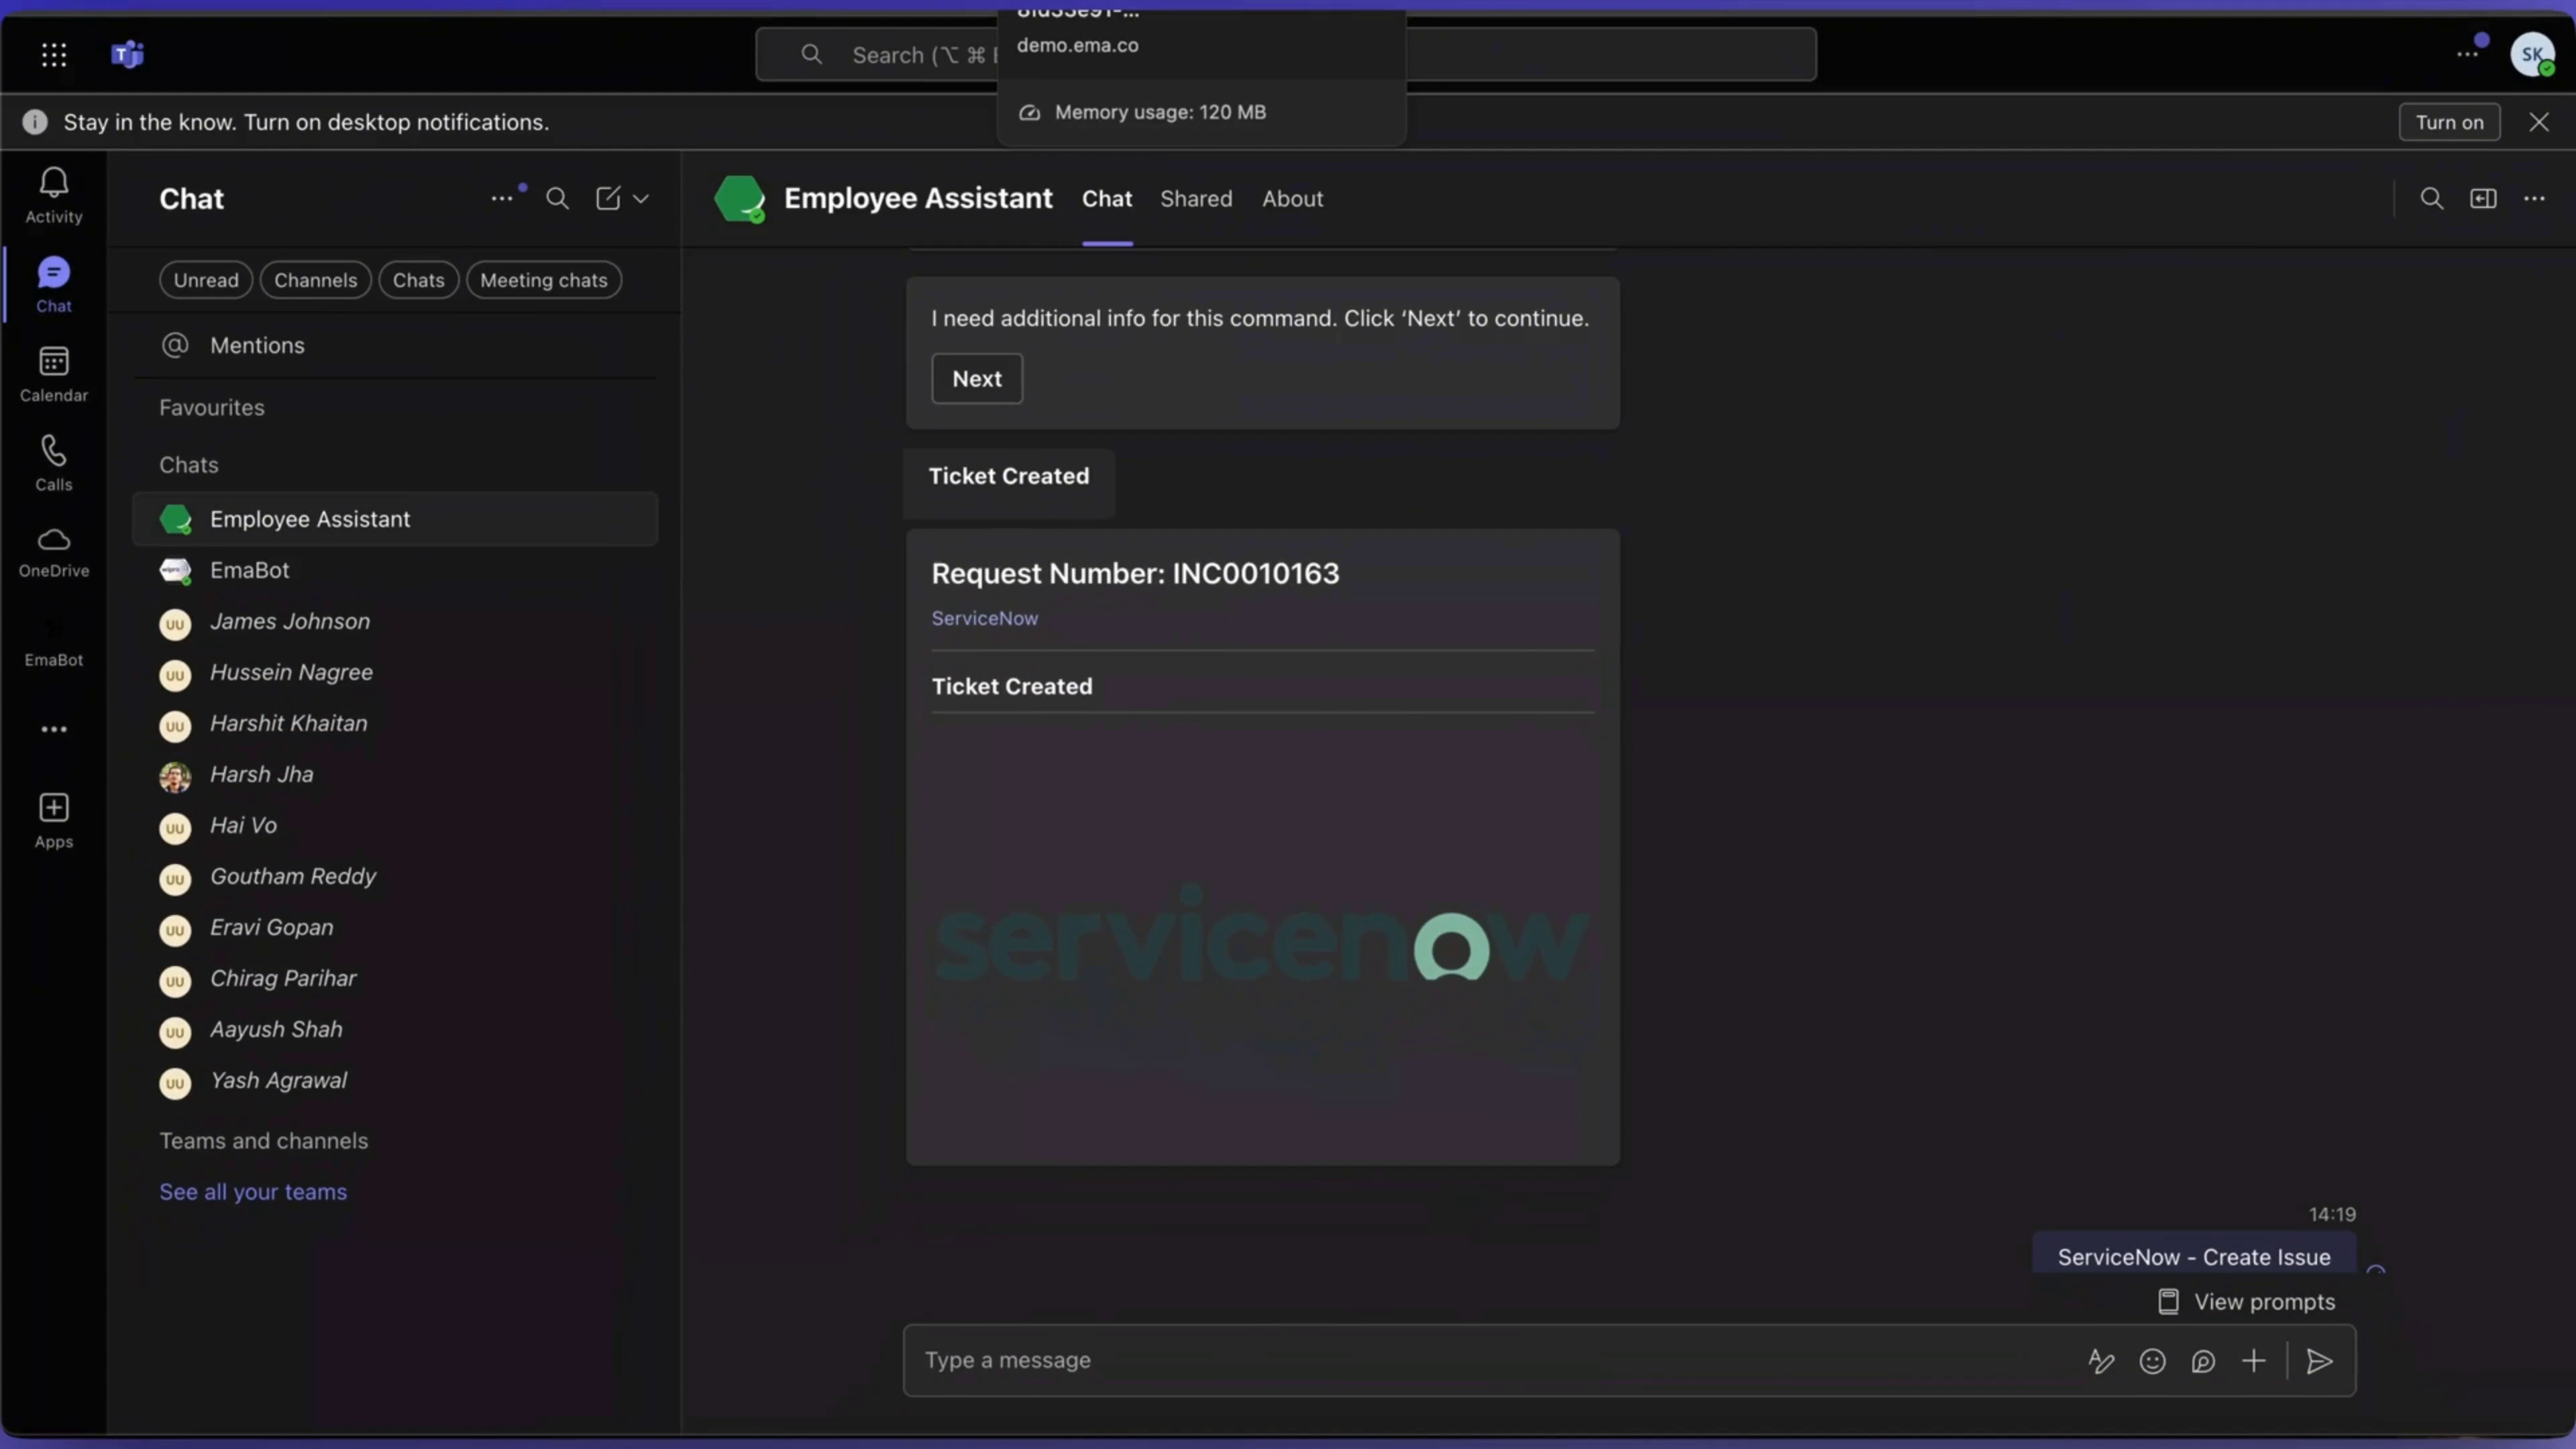Open the Calendar from the left rail

point(53,372)
